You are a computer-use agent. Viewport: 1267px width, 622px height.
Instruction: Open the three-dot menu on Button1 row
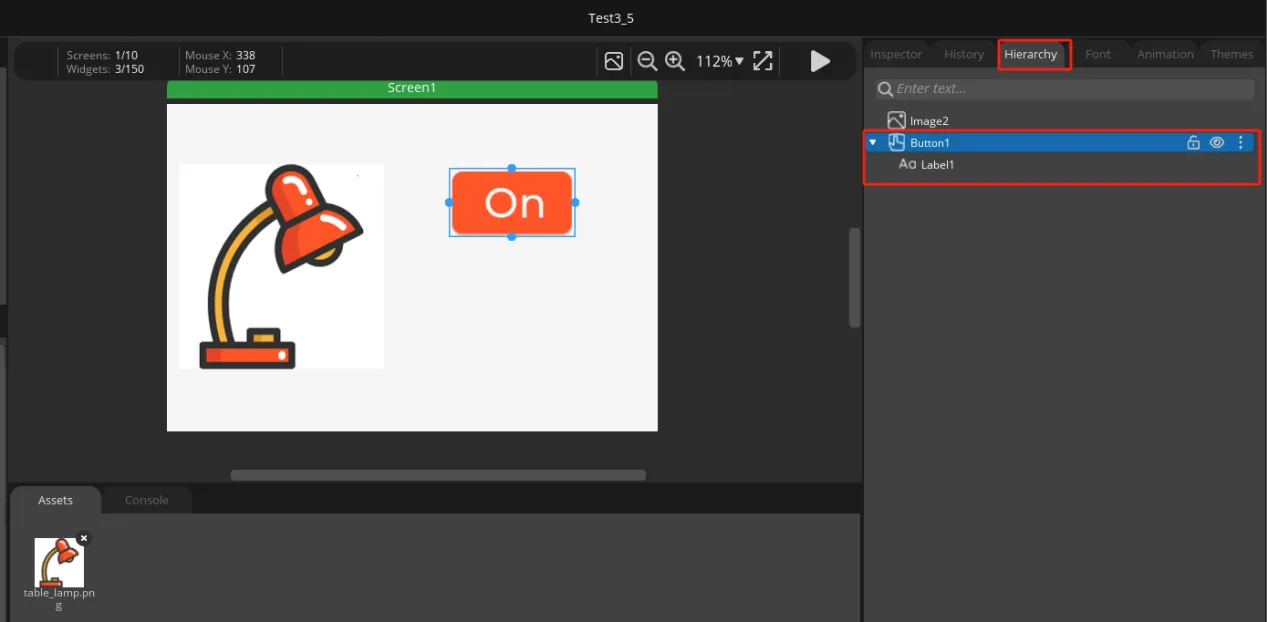click(1241, 143)
